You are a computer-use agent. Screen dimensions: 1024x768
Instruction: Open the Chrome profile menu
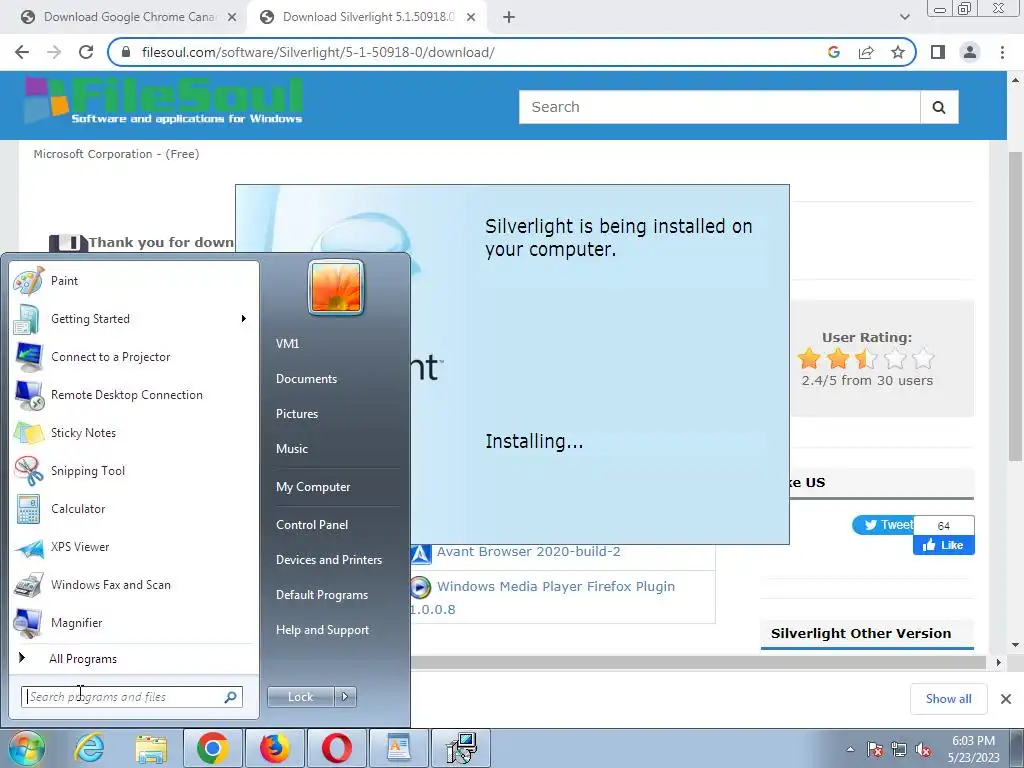(970, 52)
